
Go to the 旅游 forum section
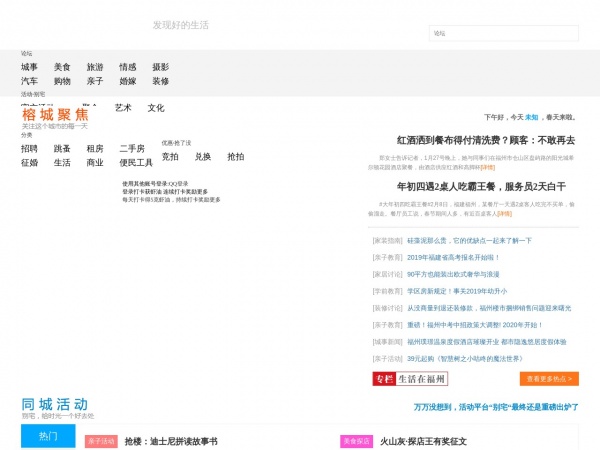click(95, 67)
